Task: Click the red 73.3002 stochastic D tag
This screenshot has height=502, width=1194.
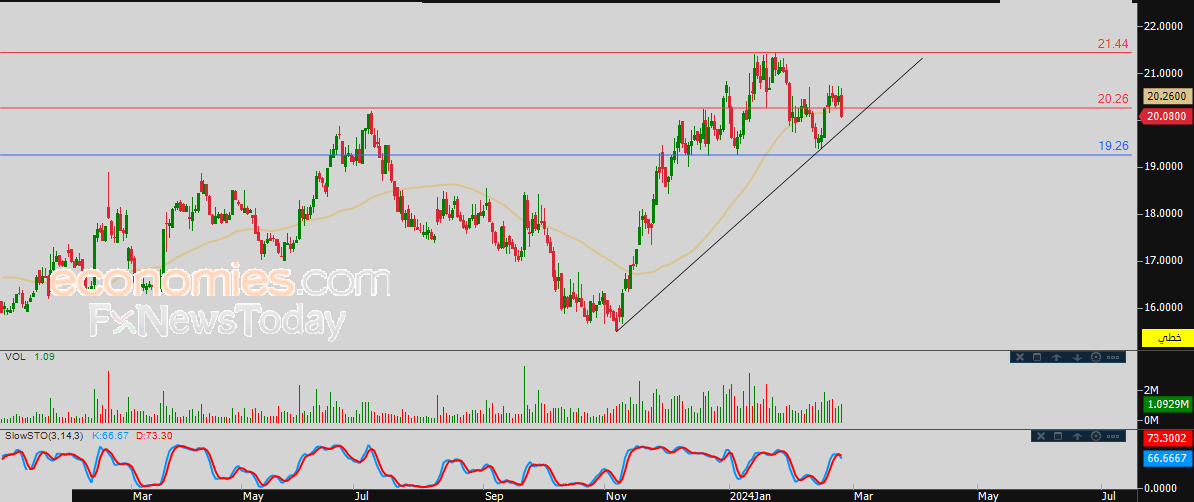Action: (x=1166, y=440)
